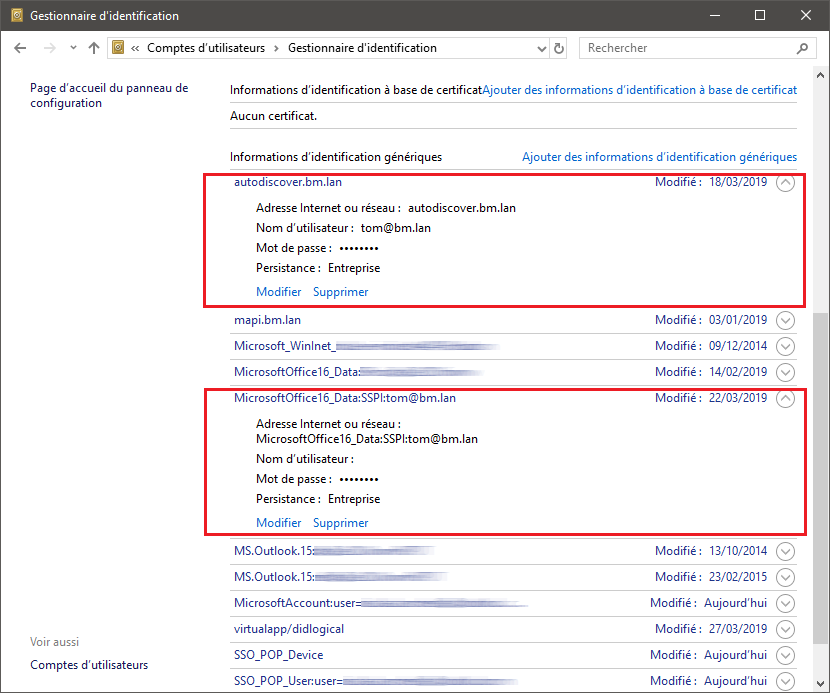Click Supprimer under MicrosoftOffice16_Data:SSPI entry

[340, 523]
